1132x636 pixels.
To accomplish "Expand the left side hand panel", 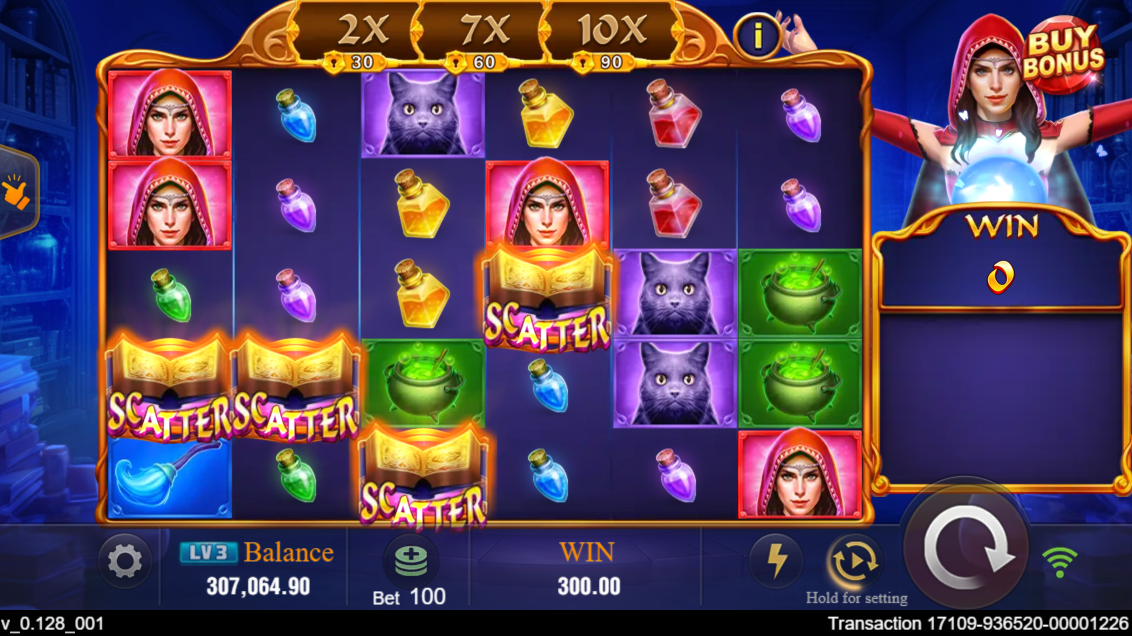I will 16,191.
